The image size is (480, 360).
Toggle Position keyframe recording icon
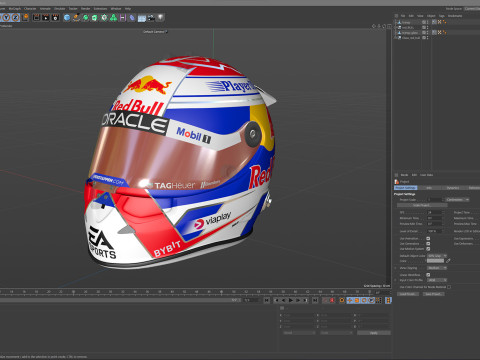point(350,300)
